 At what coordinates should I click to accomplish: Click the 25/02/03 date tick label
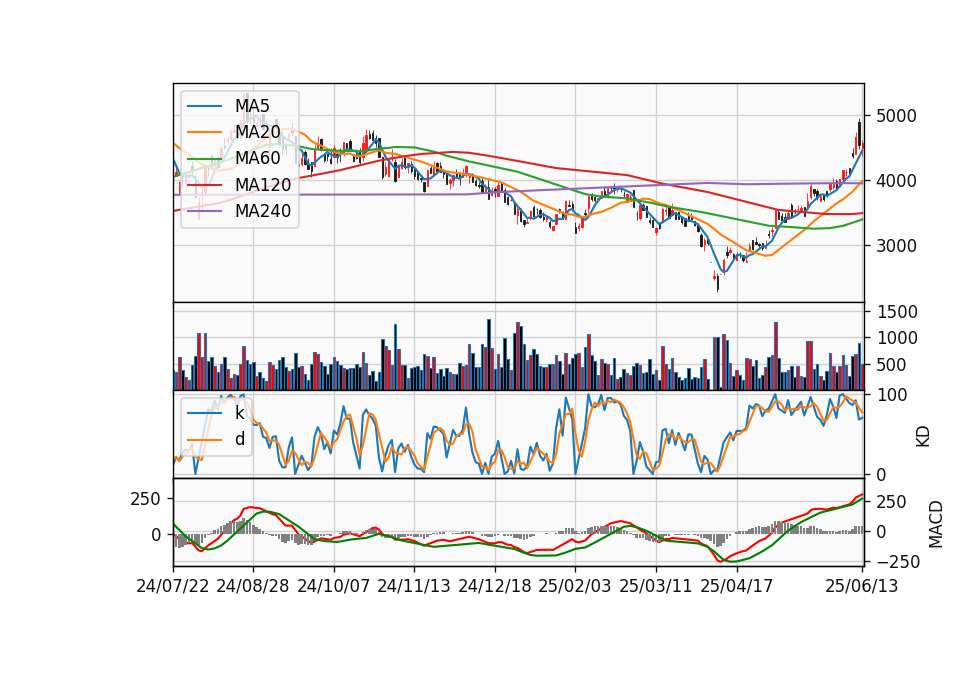click(x=575, y=586)
